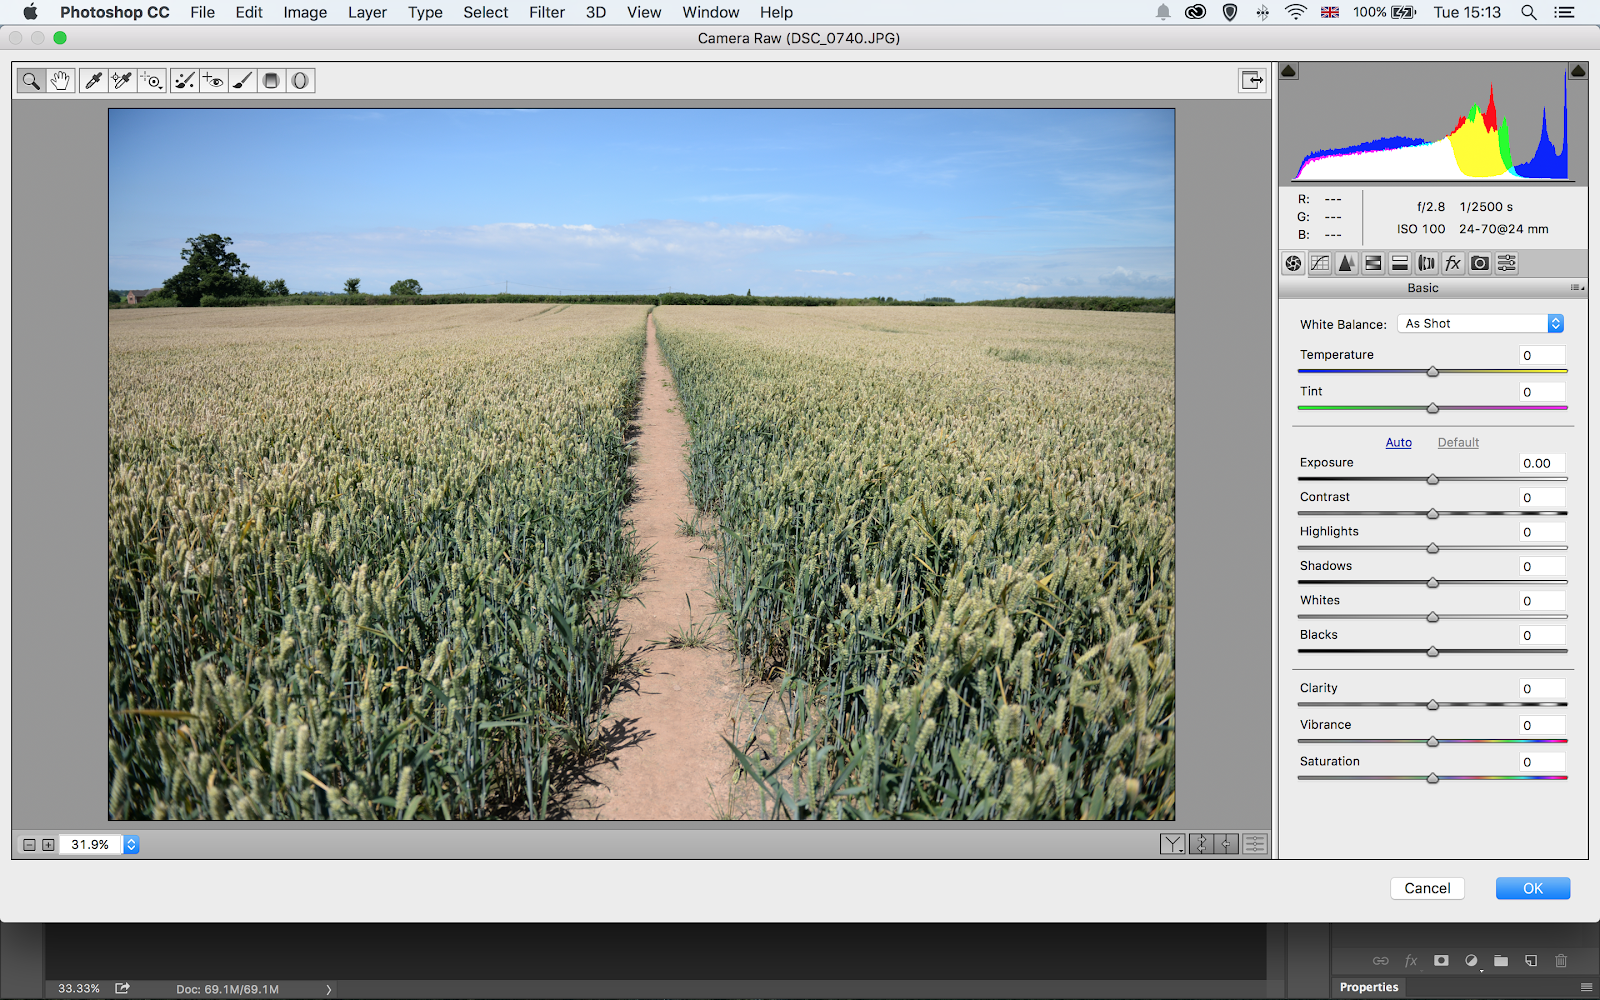Image resolution: width=1600 pixels, height=1000 pixels.
Task: Click the Default tone link
Action: 1458,442
